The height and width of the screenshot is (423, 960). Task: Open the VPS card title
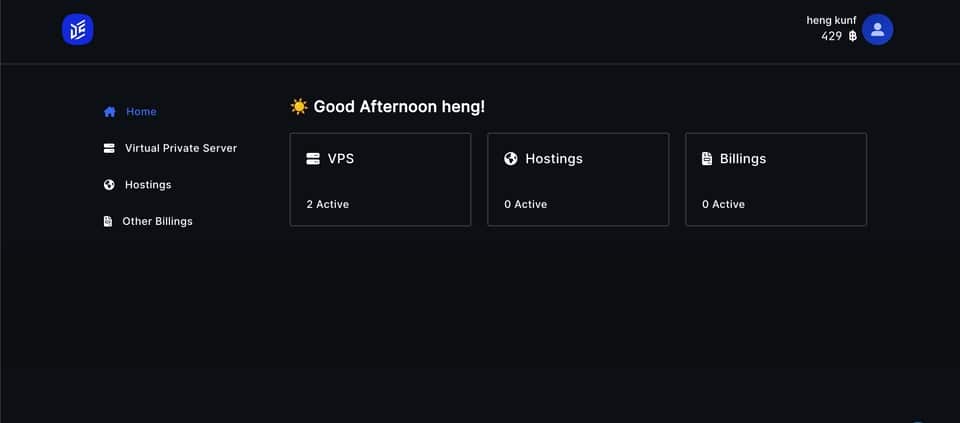tap(340, 159)
